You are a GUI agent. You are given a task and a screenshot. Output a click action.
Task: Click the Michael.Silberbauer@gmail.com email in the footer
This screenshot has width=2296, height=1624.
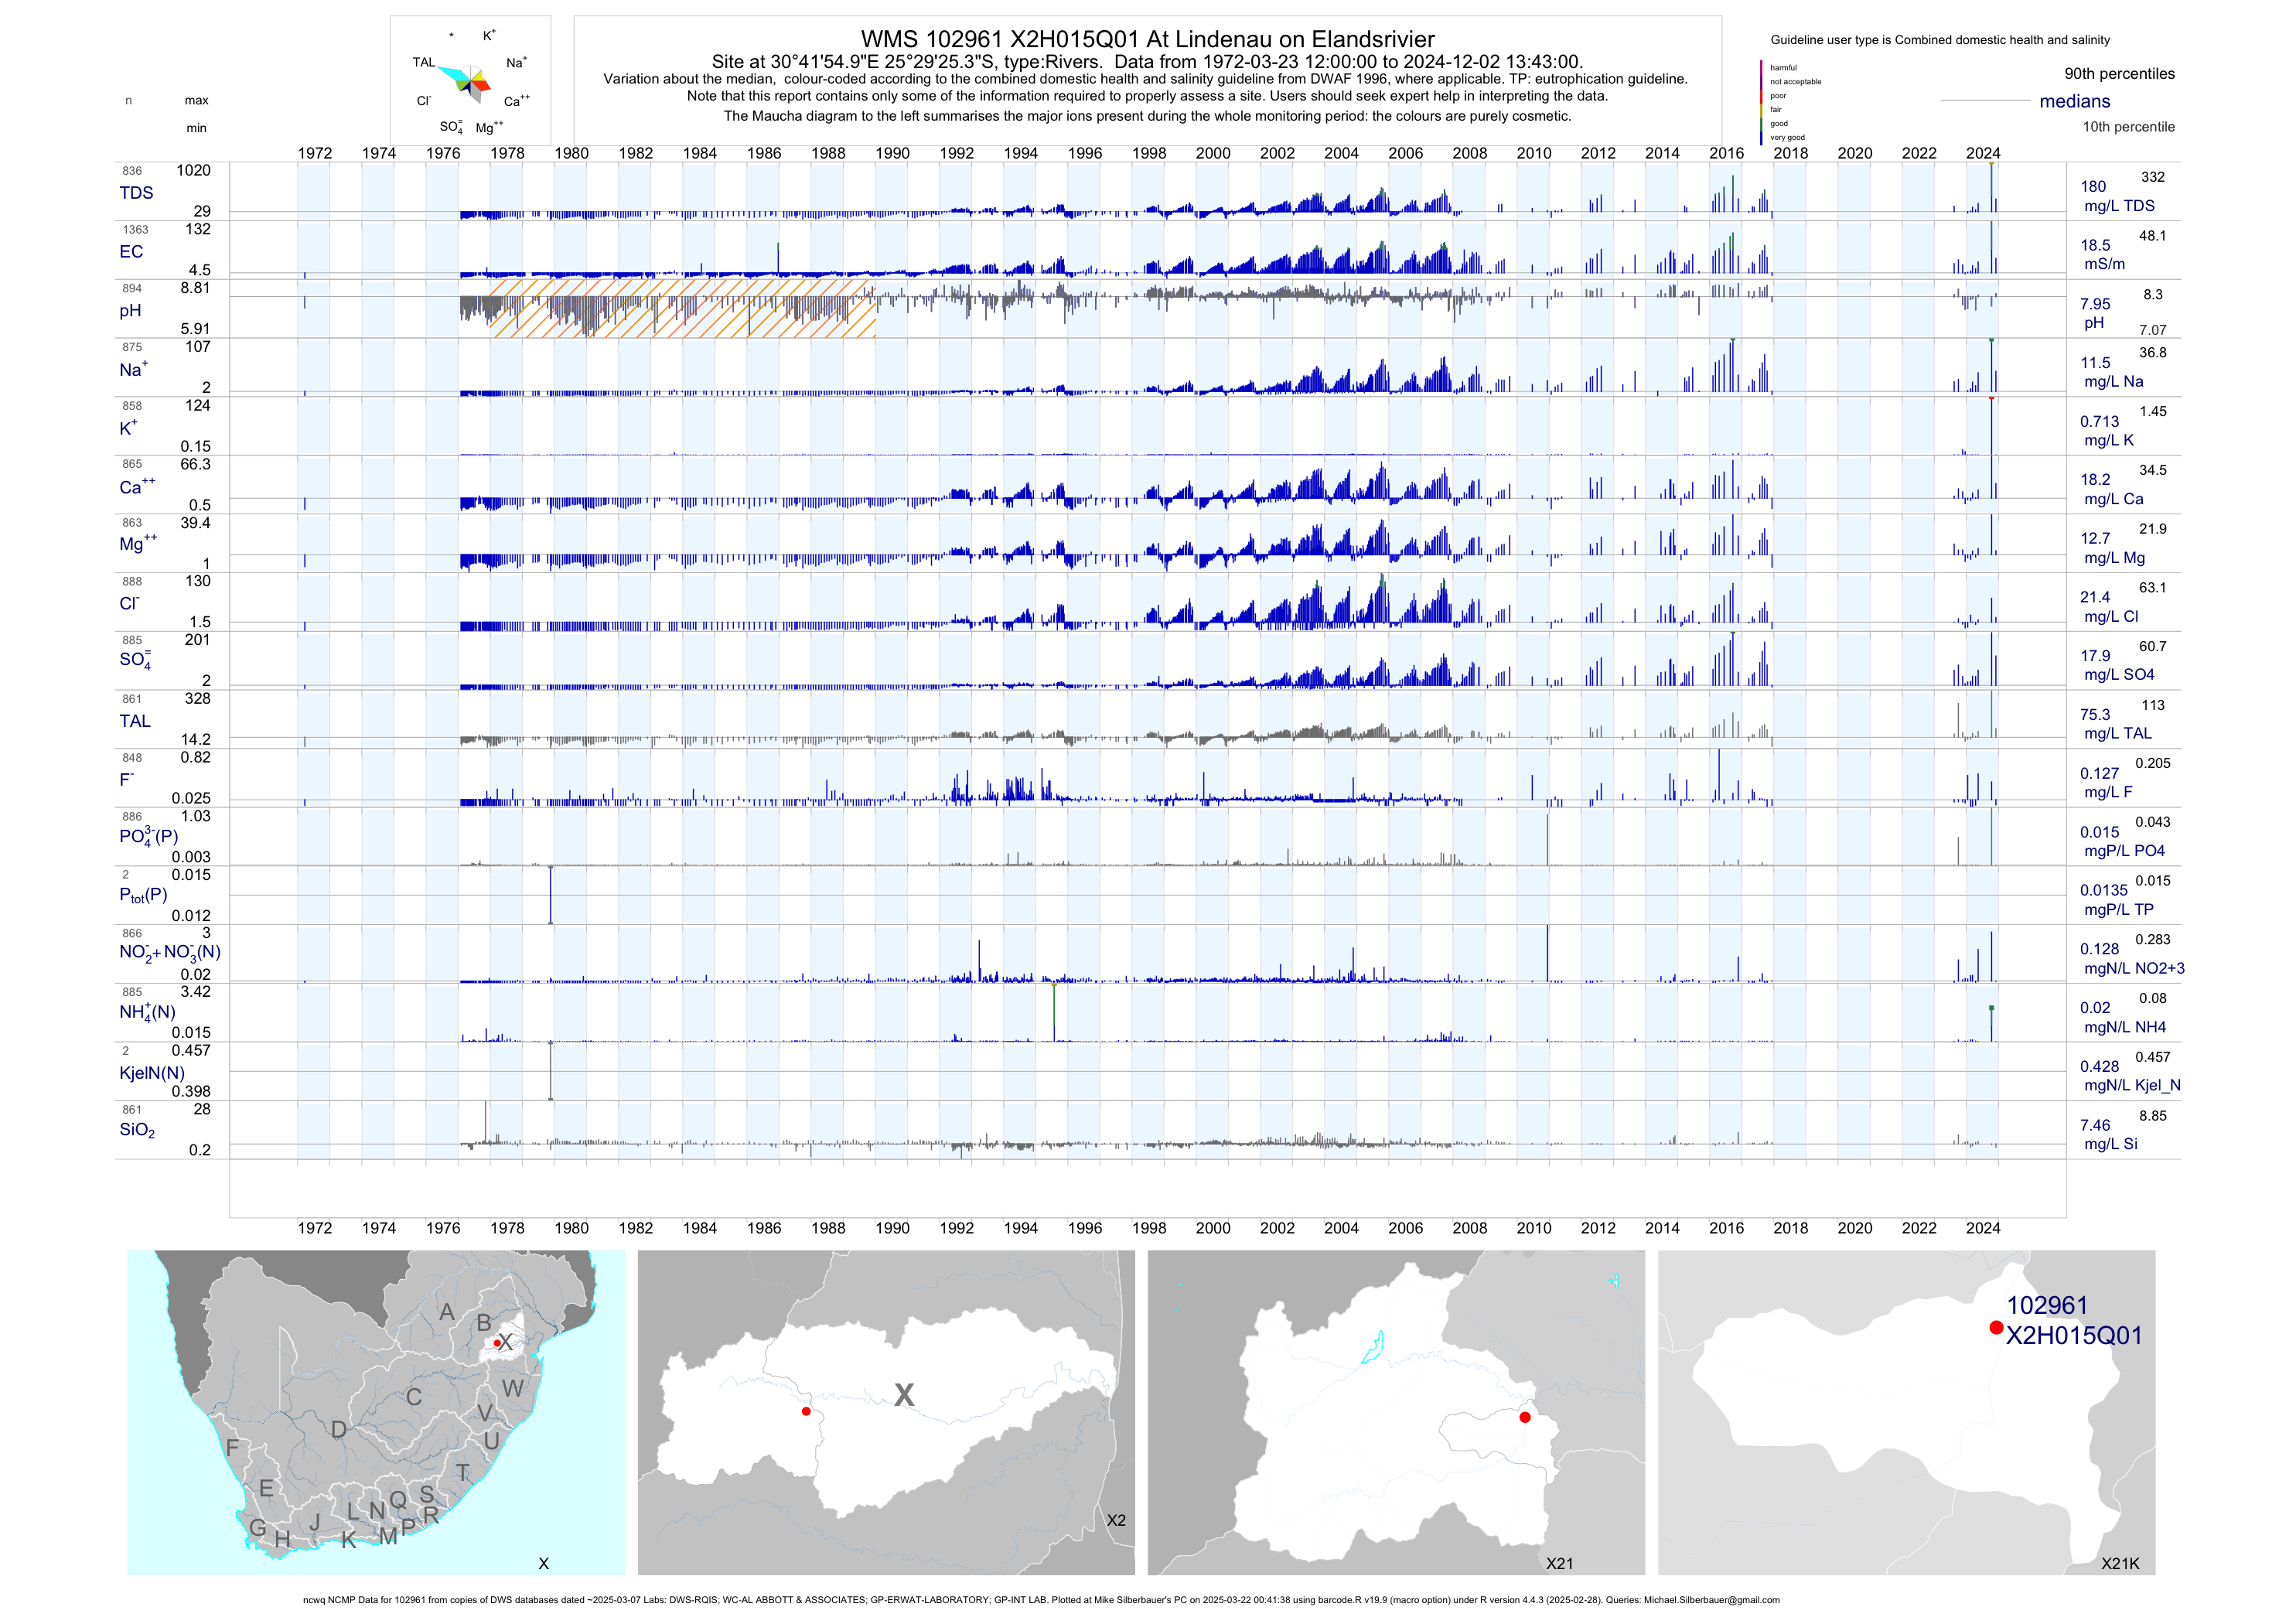[x=1711, y=1600]
